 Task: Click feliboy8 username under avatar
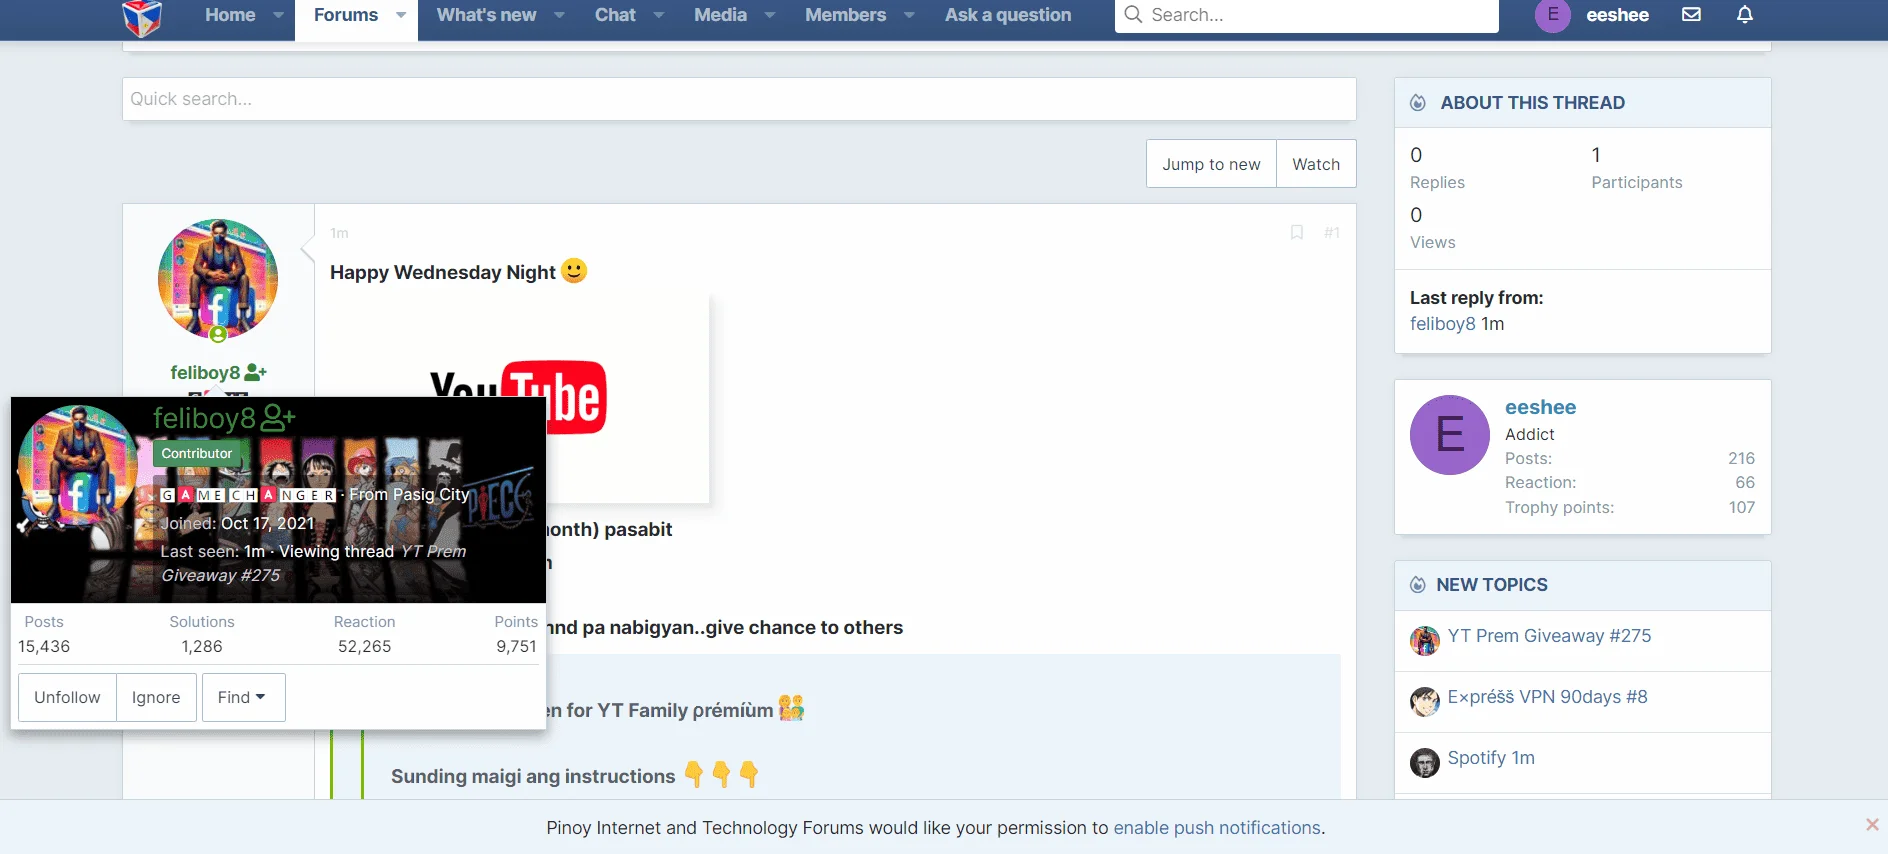(205, 372)
